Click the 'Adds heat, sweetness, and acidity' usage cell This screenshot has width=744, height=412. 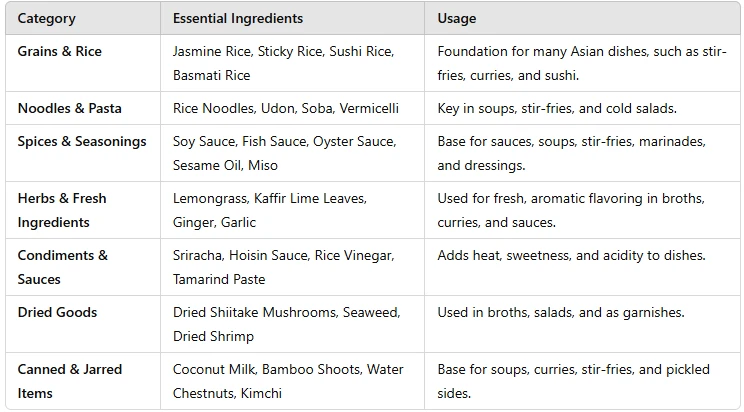tap(582, 267)
